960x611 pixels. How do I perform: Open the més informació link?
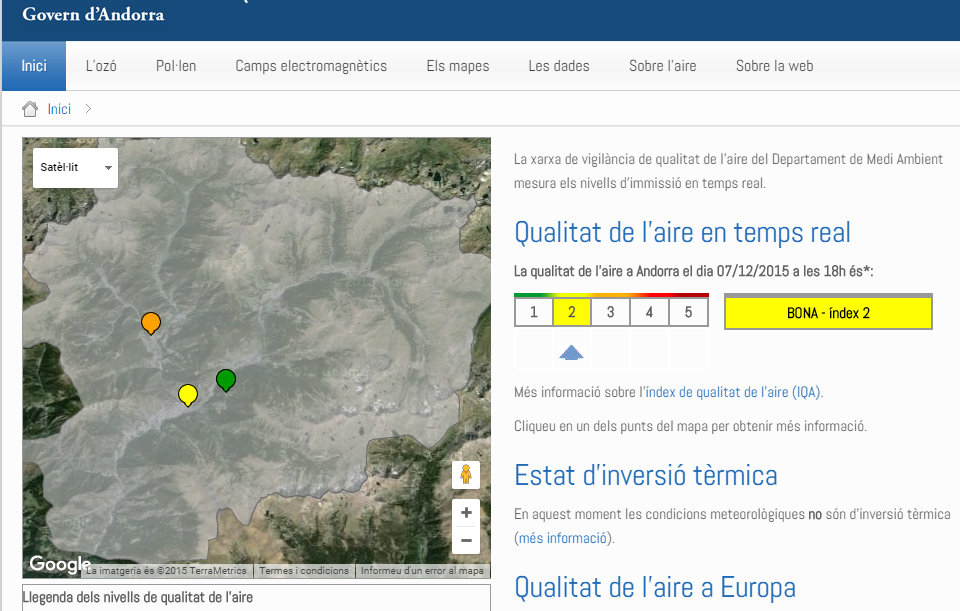pos(563,538)
